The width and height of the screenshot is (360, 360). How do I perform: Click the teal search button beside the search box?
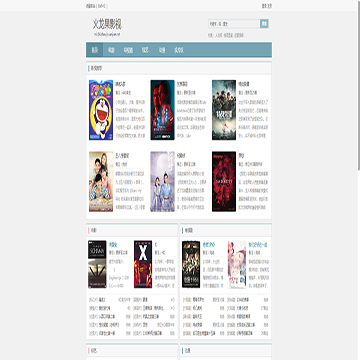pos(264,24)
